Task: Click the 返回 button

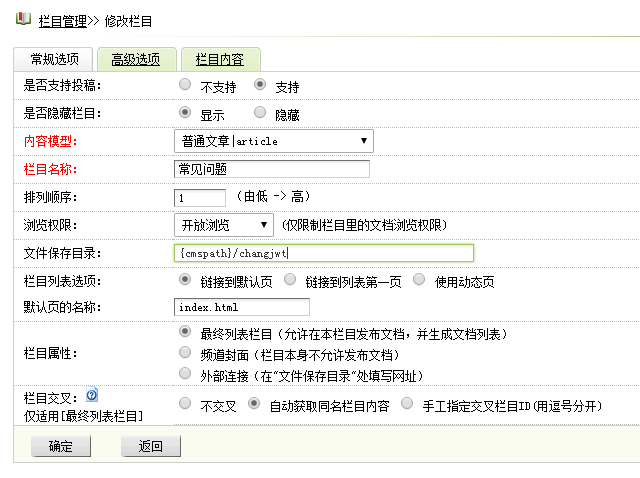Action: pos(150,446)
